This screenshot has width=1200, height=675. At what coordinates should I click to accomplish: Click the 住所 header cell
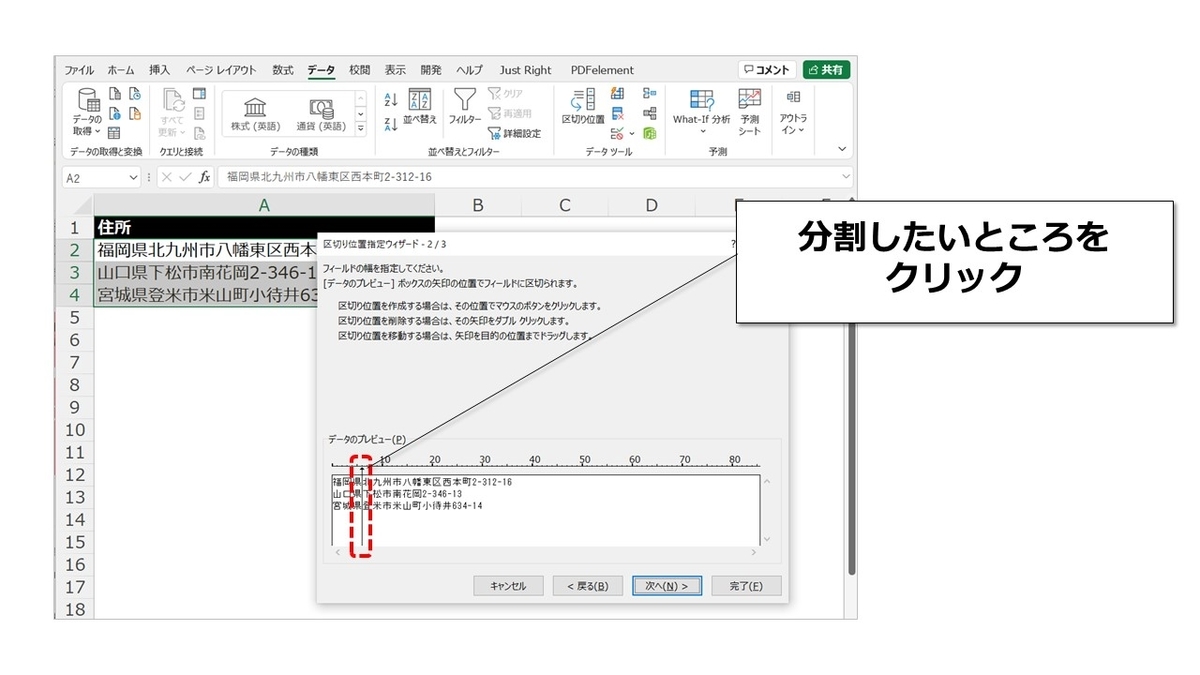(x=264, y=227)
